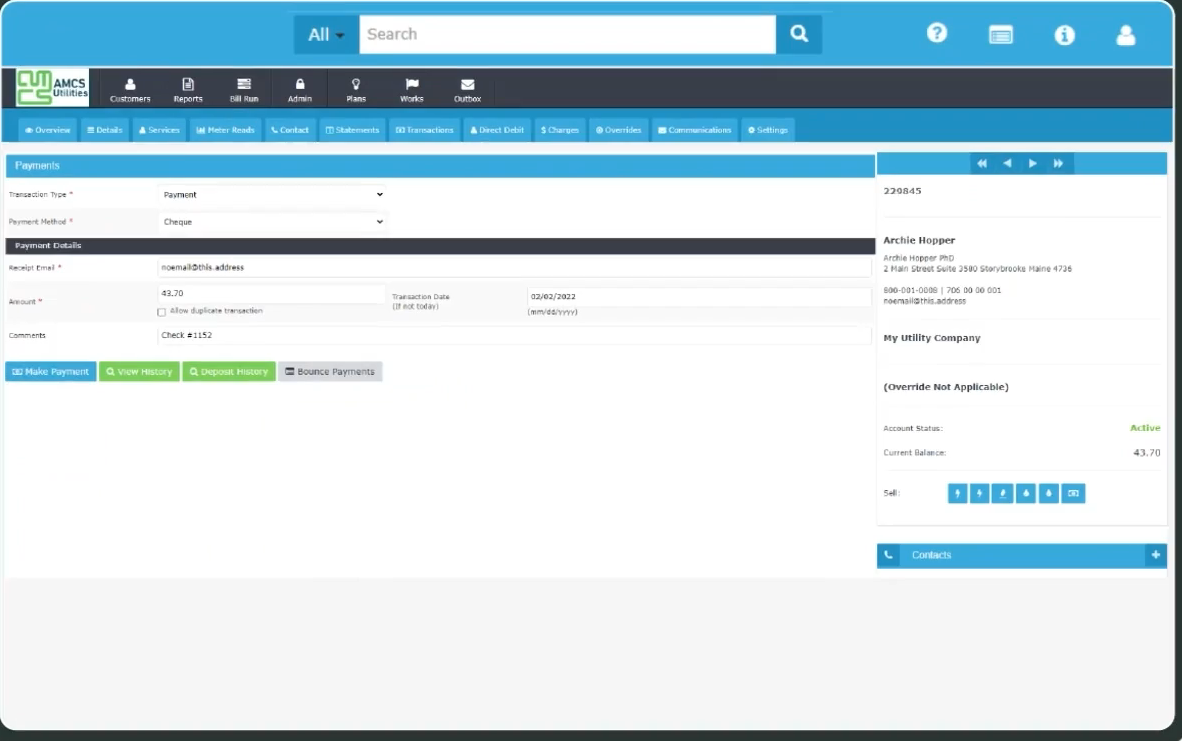
Task: Open the Direct Debit tab
Action: [497, 129]
